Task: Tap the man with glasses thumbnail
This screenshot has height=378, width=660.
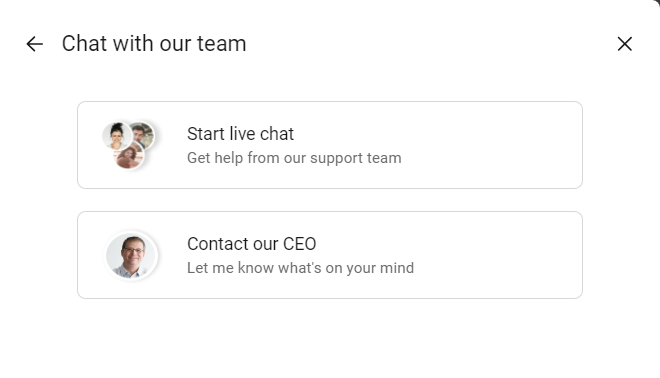Action: [131, 255]
